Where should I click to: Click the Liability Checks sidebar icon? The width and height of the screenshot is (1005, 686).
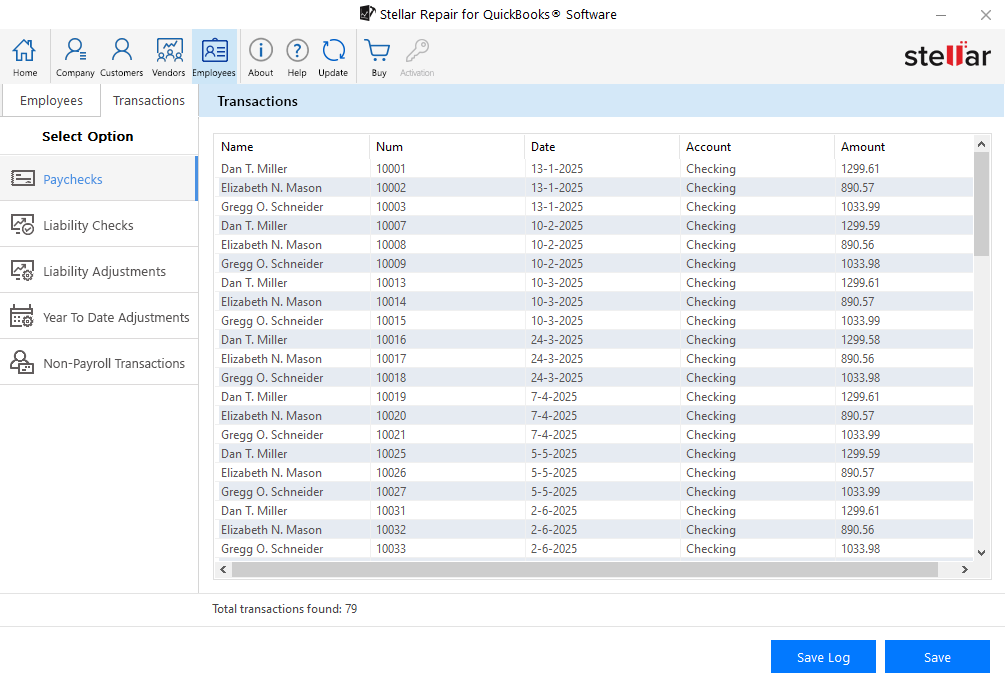[x=22, y=224]
